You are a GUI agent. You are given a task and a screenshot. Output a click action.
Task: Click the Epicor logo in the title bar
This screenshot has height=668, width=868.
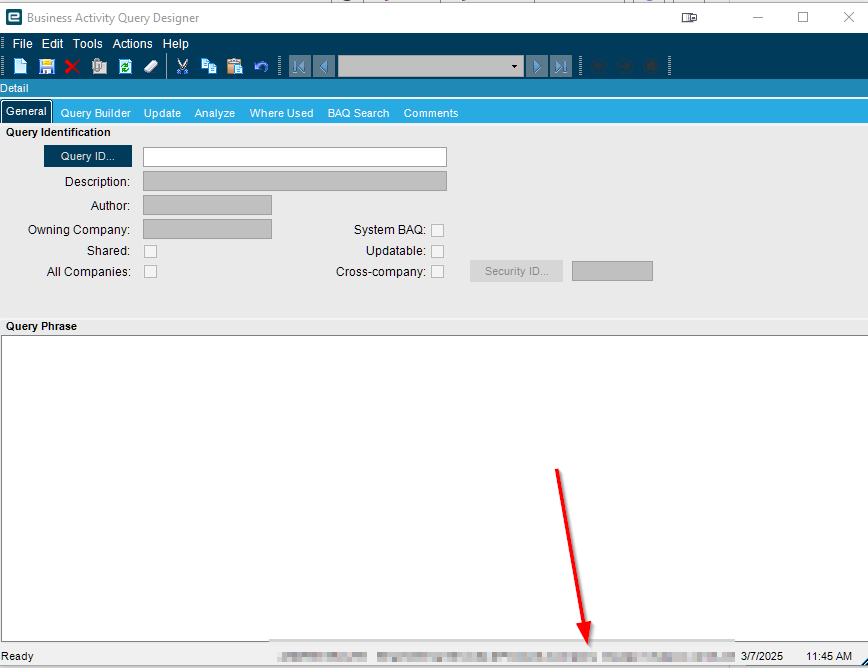click(14, 18)
